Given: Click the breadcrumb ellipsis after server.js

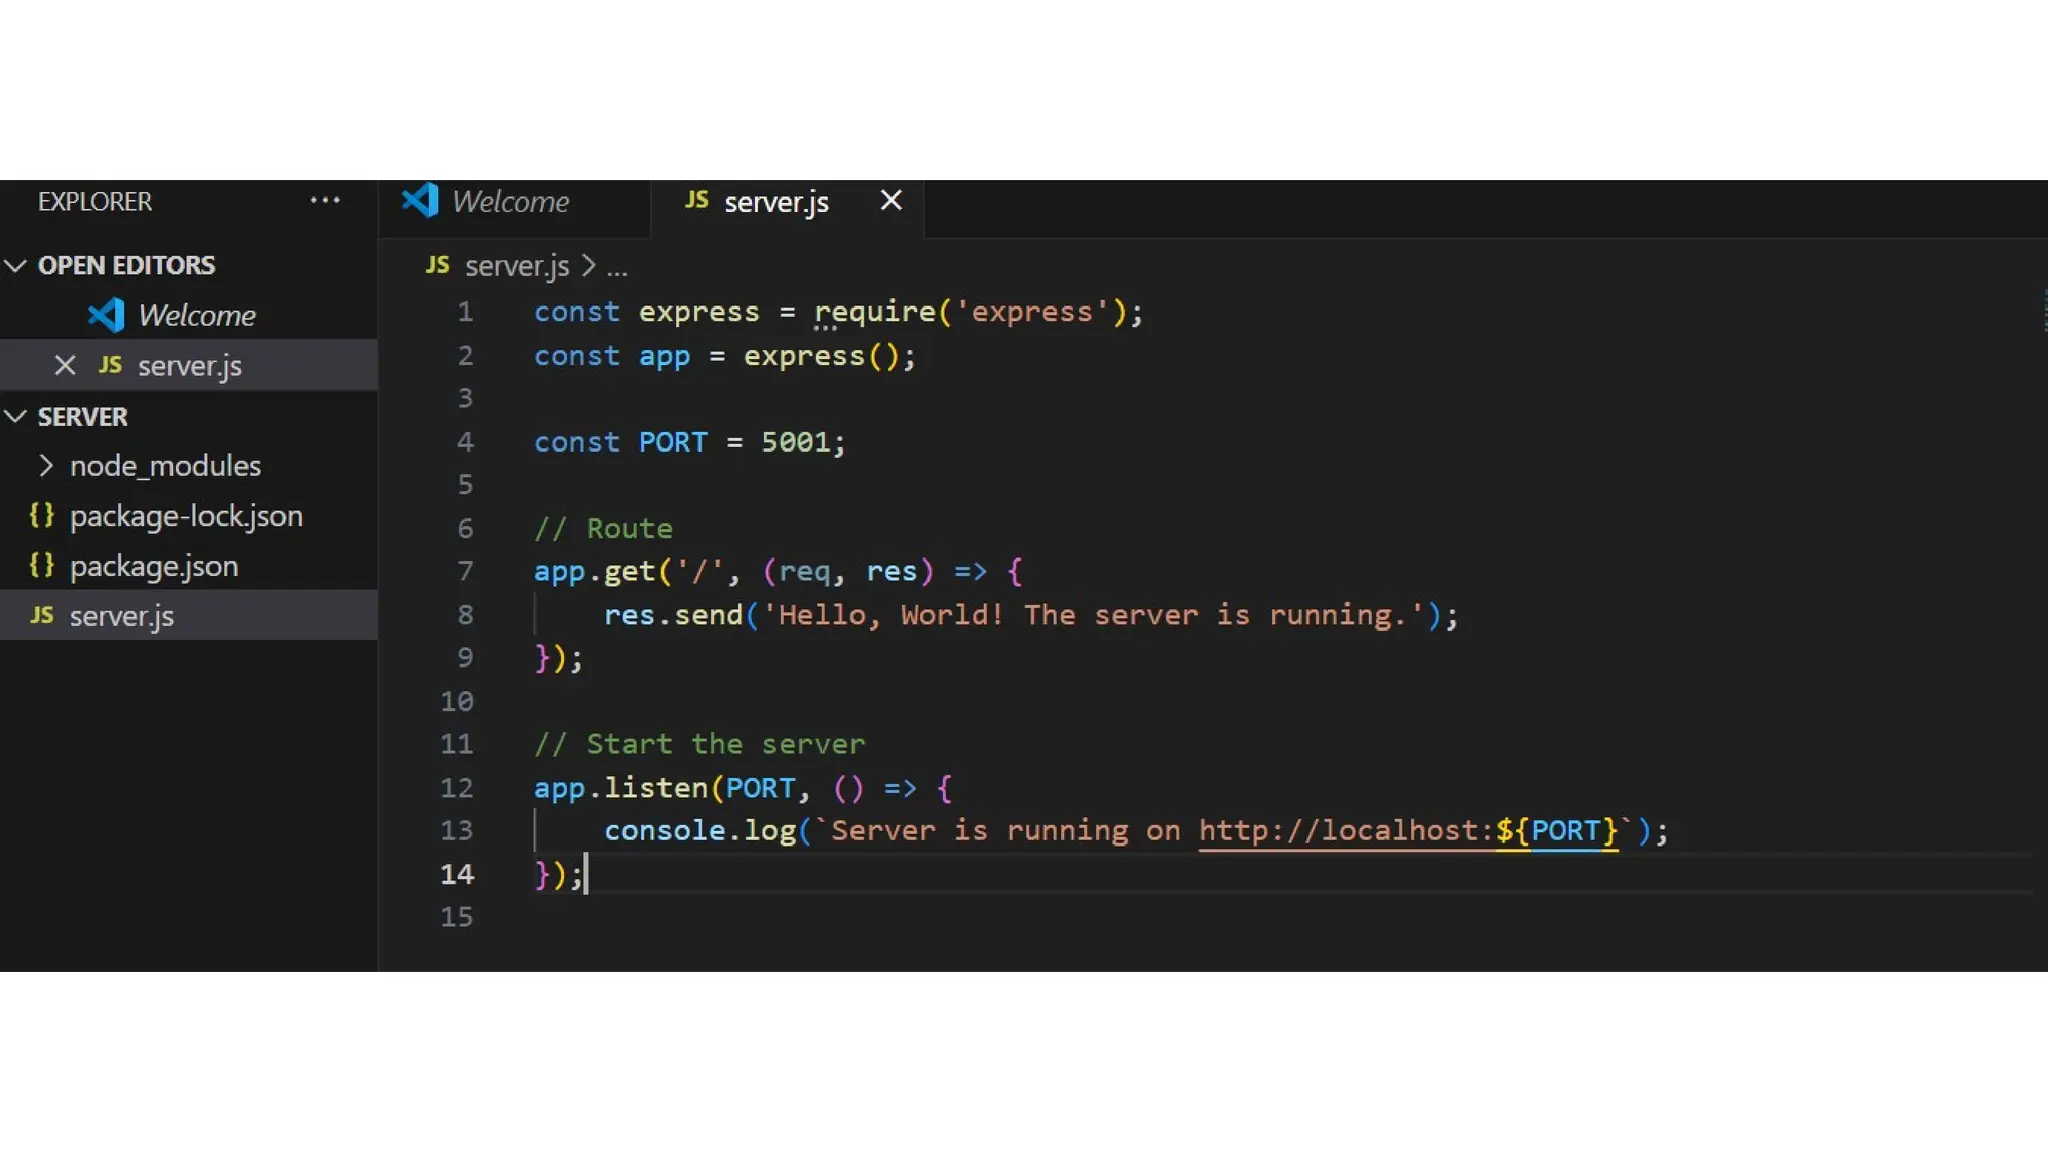Looking at the screenshot, I should (617, 267).
